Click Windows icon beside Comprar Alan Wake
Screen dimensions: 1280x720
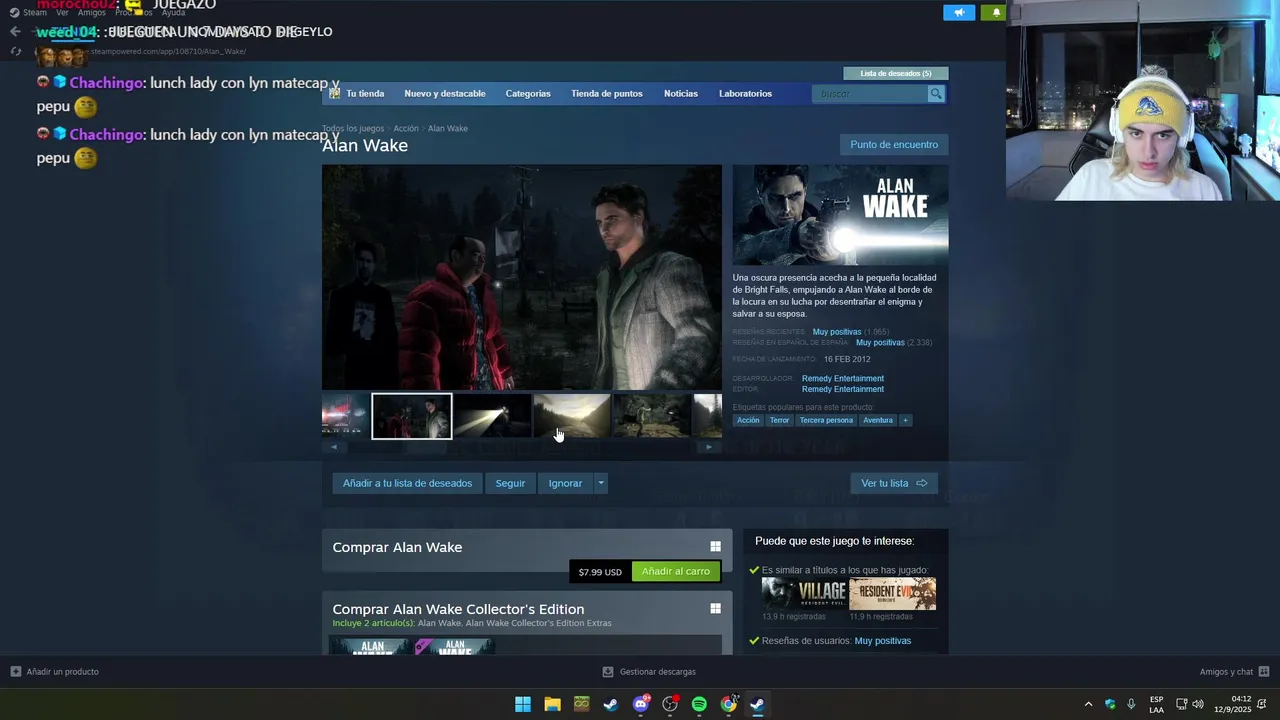click(x=715, y=547)
